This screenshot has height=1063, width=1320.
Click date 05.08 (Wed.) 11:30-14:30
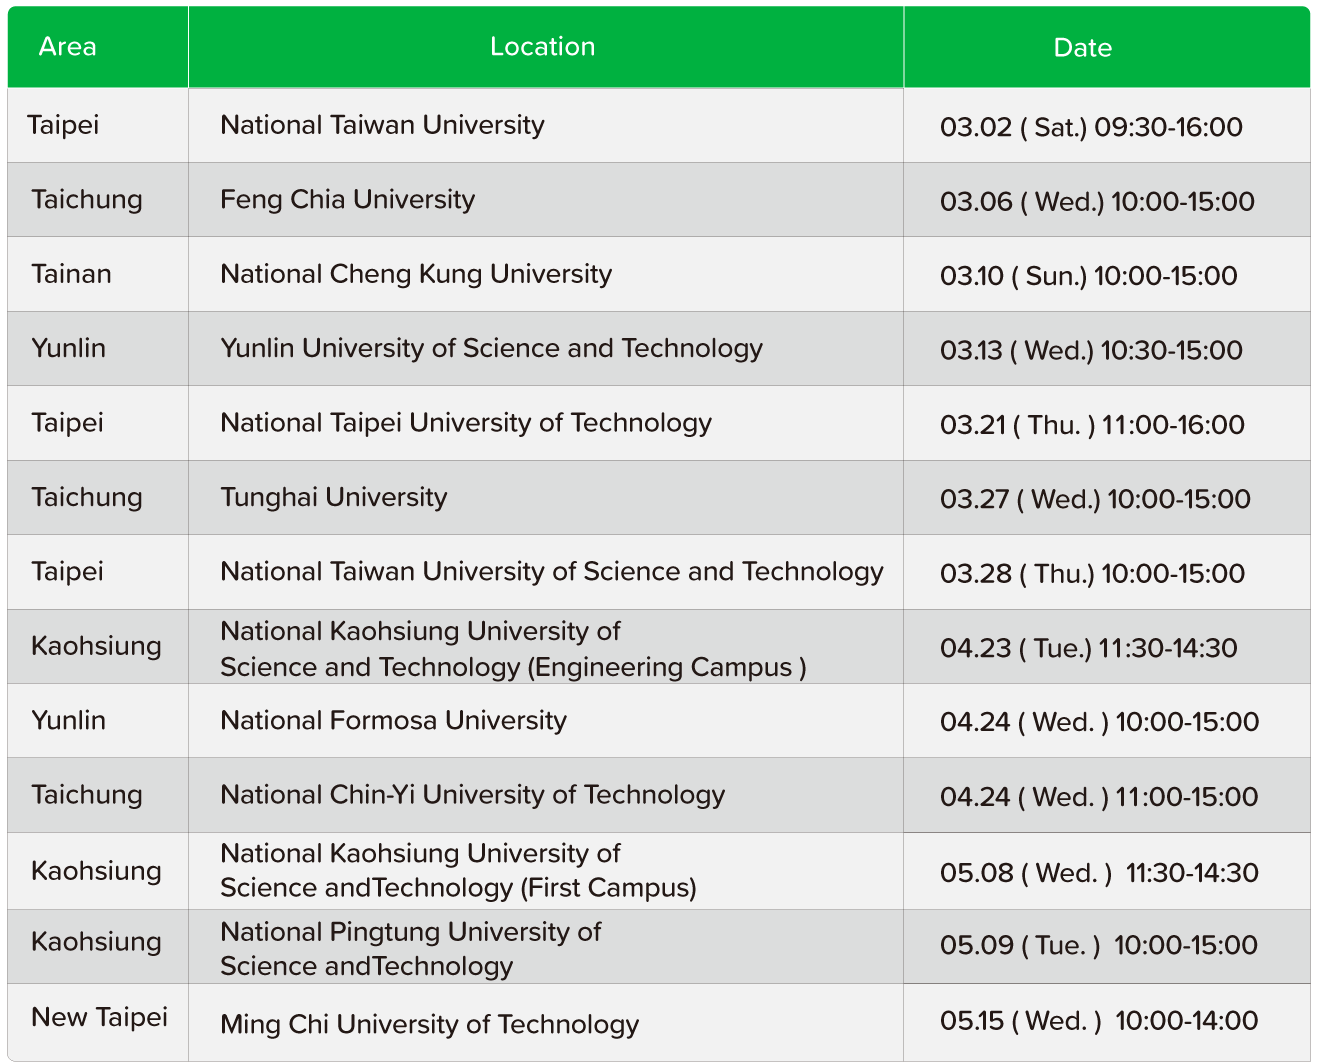click(x=1099, y=873)
